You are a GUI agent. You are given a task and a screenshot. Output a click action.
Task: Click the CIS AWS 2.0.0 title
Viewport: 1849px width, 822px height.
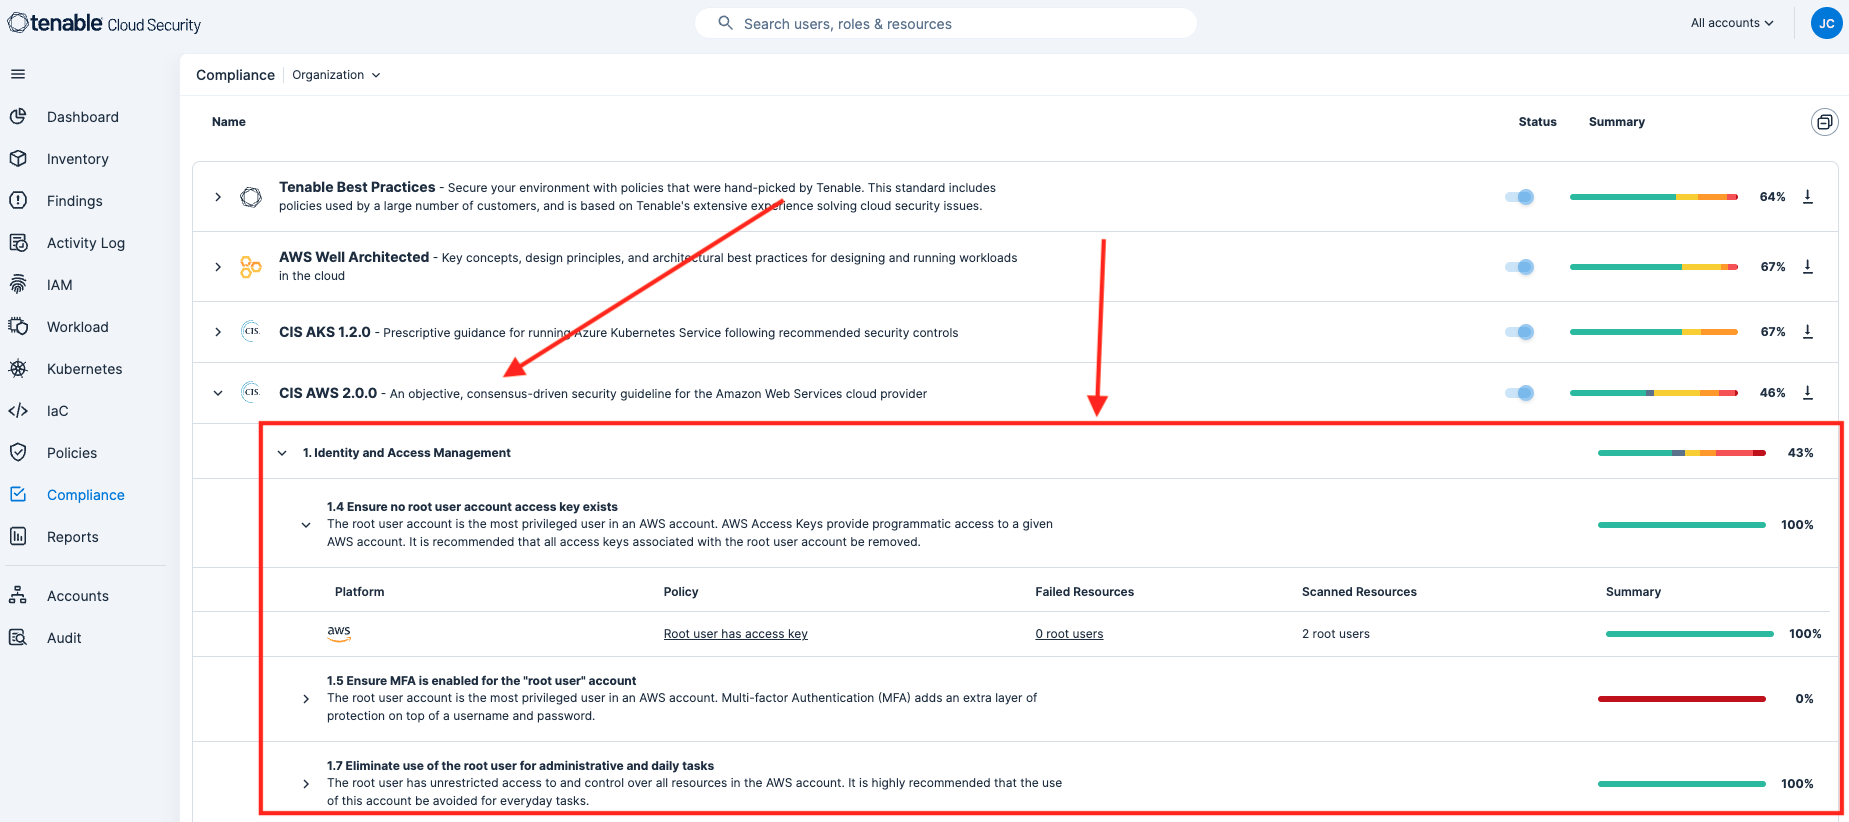pyautogui.click(x=328, y=393)
